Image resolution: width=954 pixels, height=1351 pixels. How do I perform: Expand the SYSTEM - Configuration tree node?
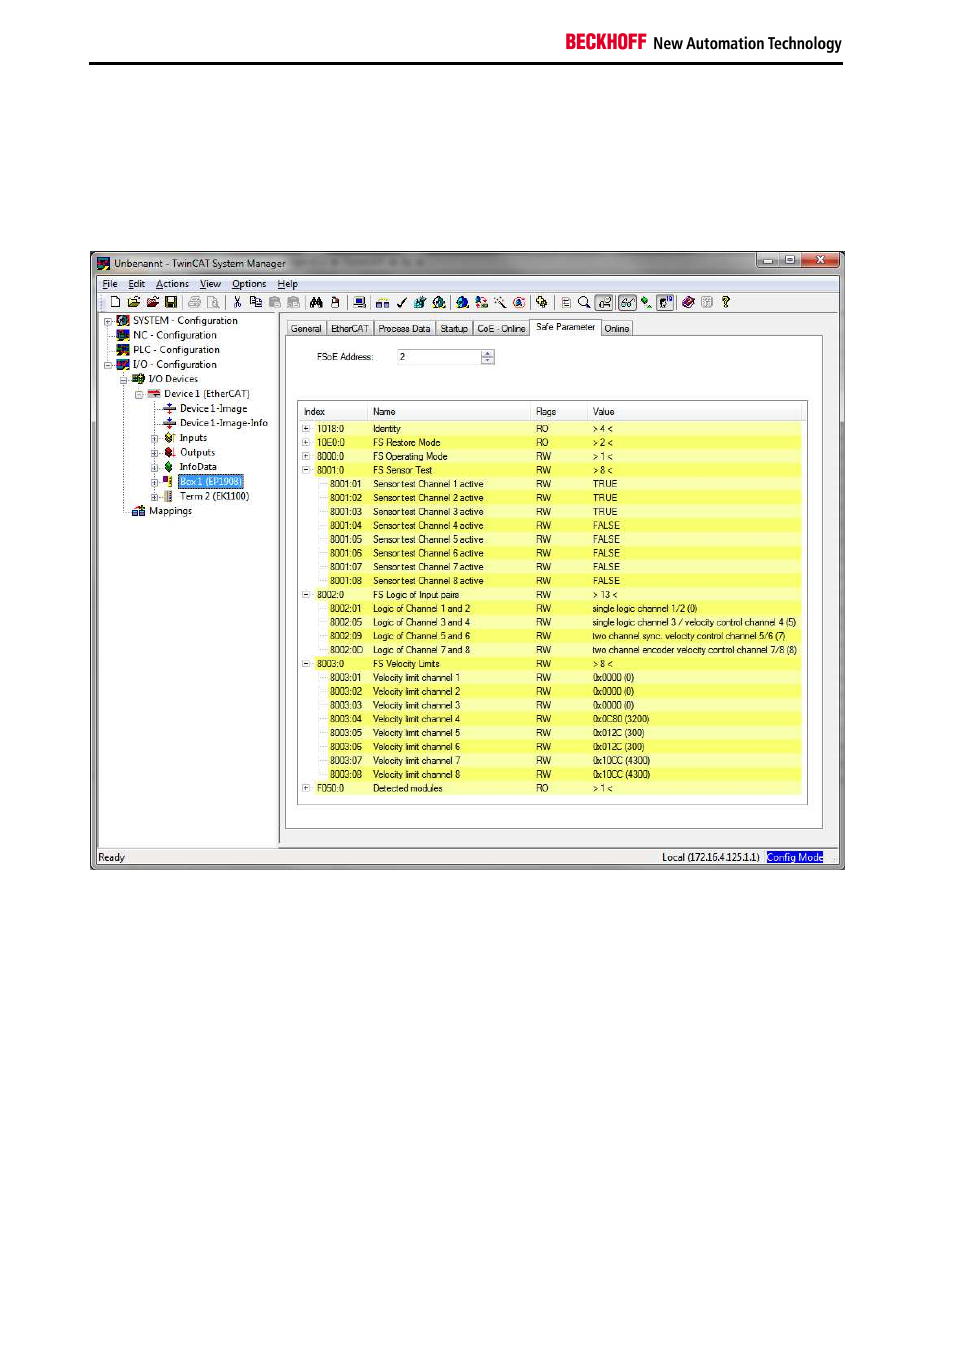click(108, 321)
